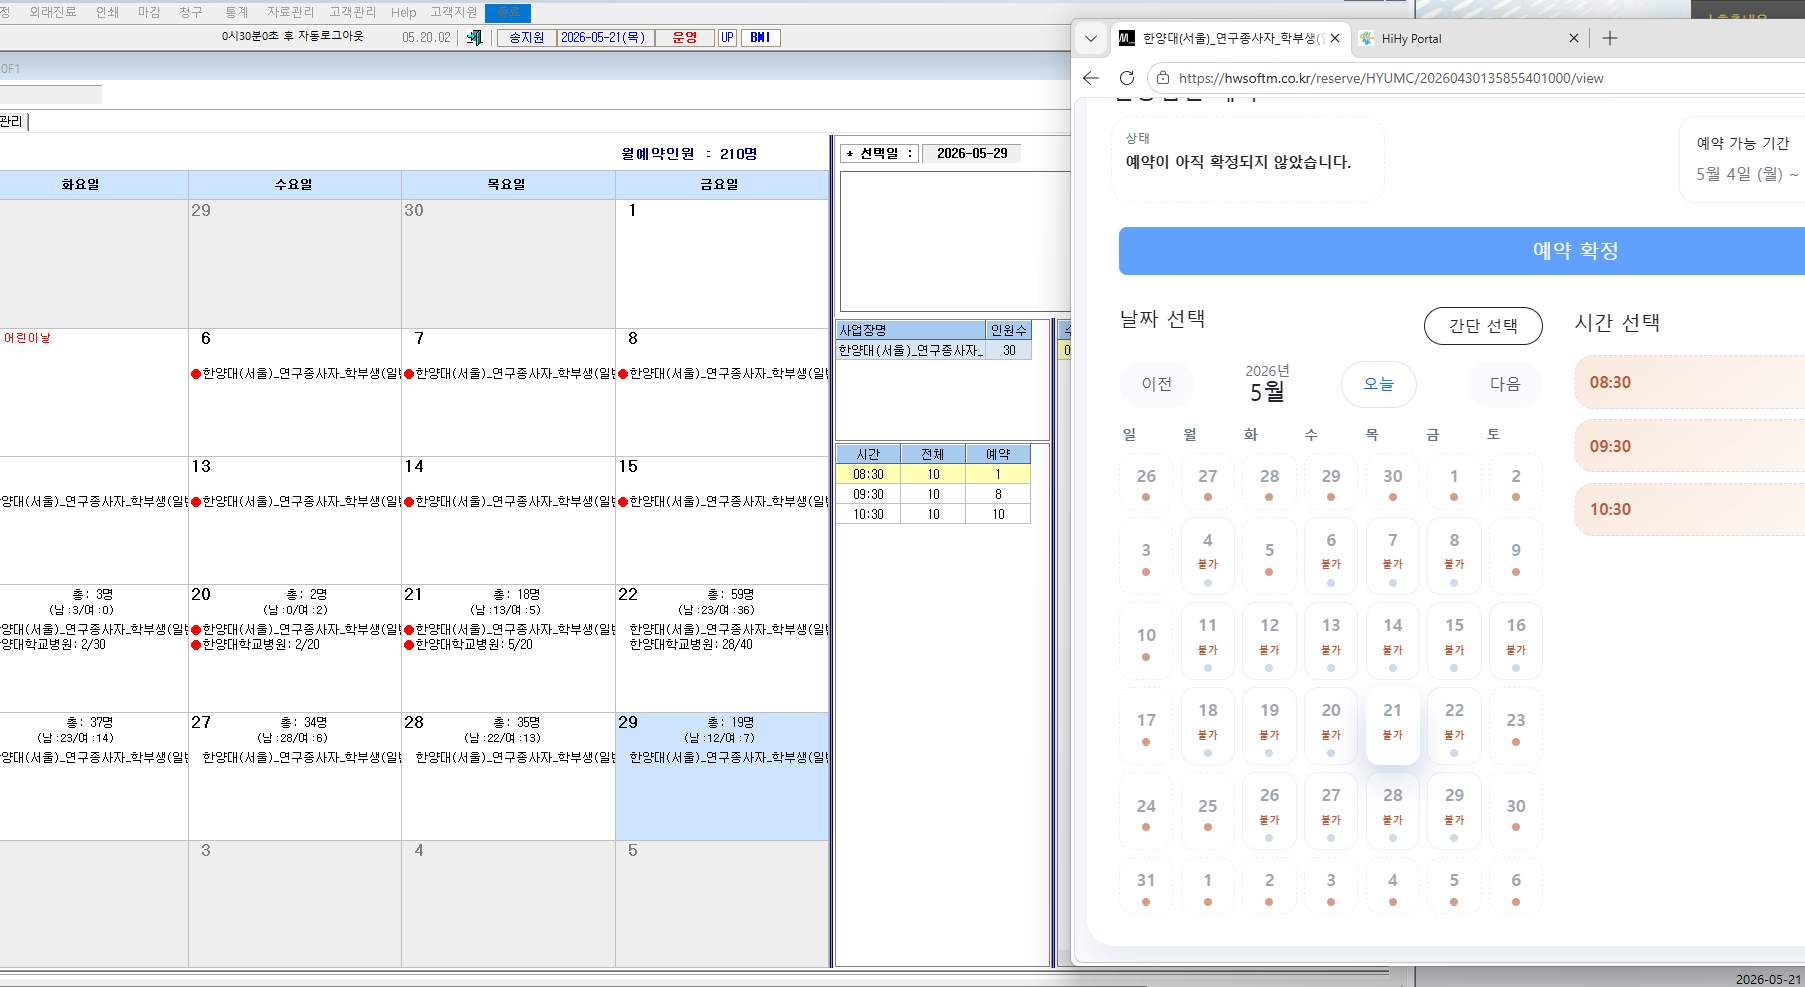View site information lock icon
Screen dimensions: 1805x987
point(1162,78)
